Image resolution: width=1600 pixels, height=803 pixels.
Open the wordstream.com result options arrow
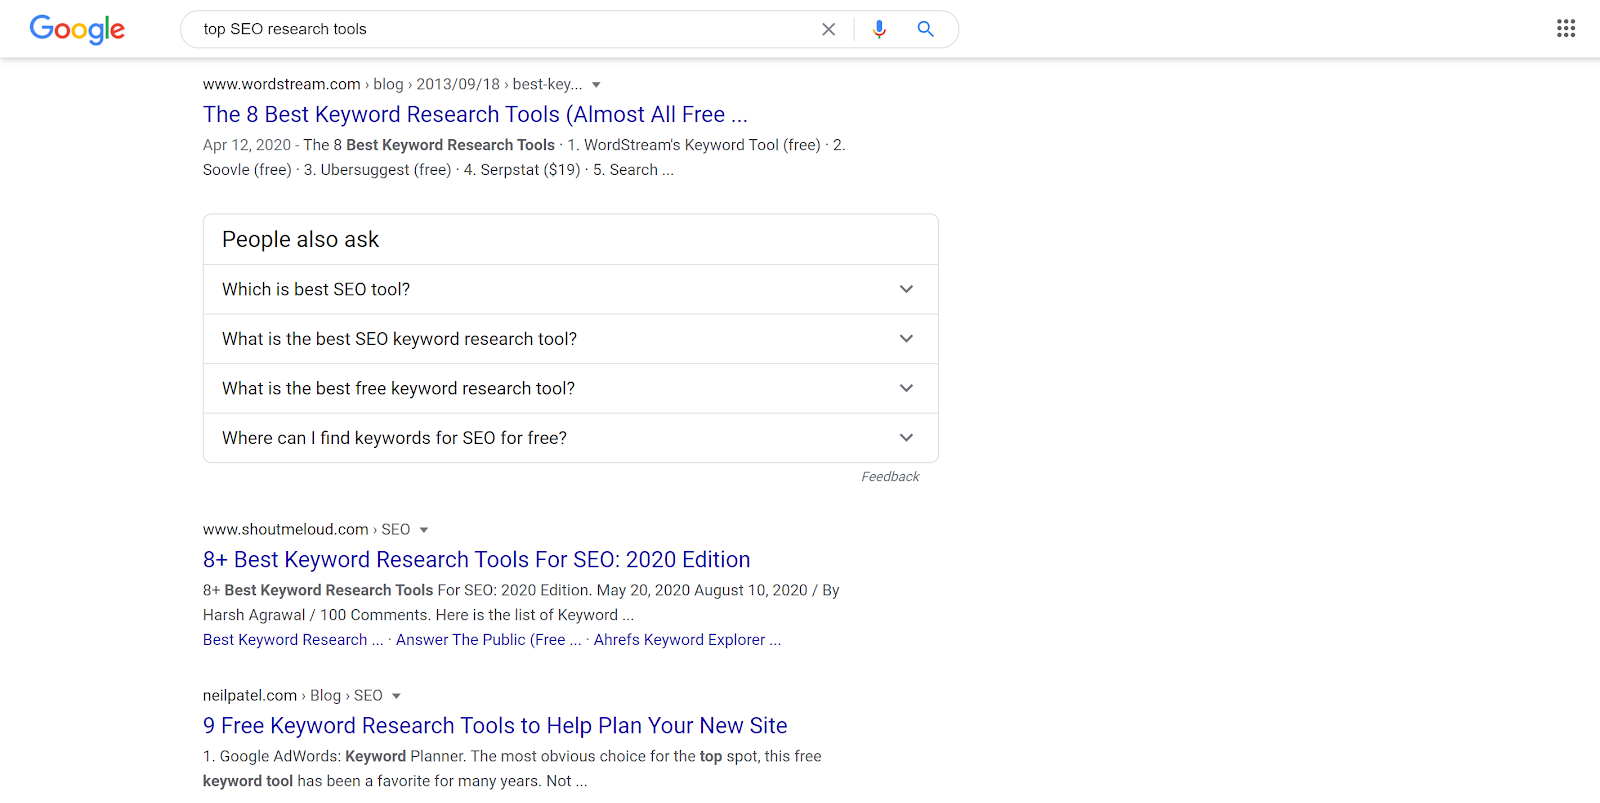pyautogui.click(x=596, y=85)
